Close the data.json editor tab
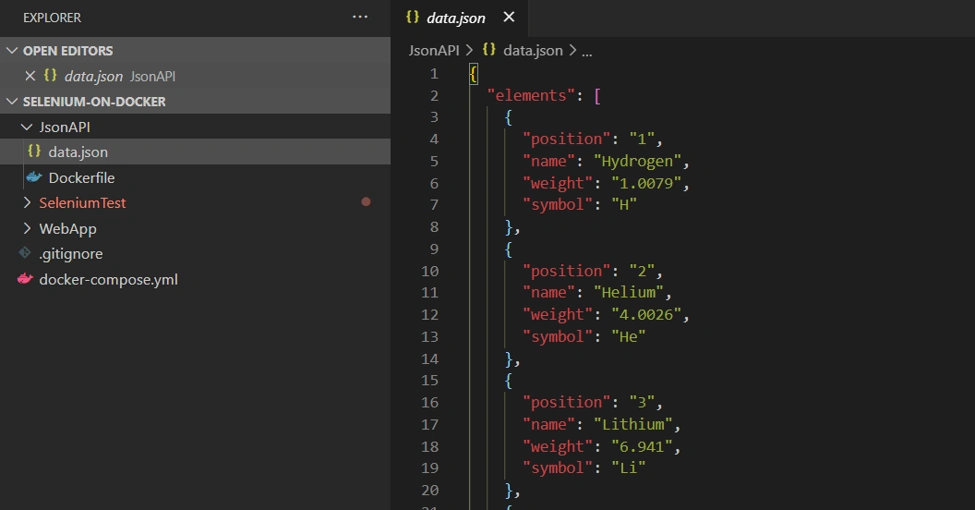The width and height of the screenshot is (975, 510). (509, 17)
